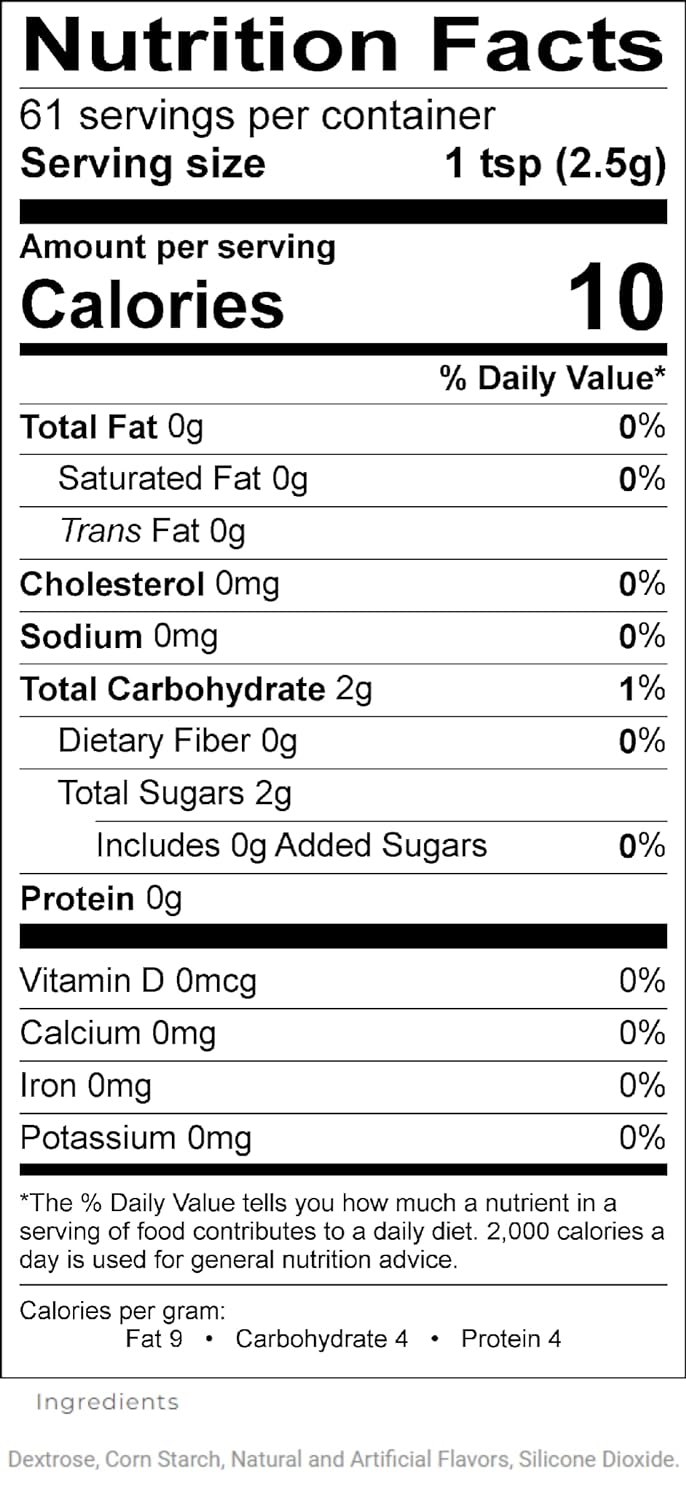Select the Dietary Fiber 0g line
The height and width of the screenshot is (1500, 686).
click(x=177, y=741)
